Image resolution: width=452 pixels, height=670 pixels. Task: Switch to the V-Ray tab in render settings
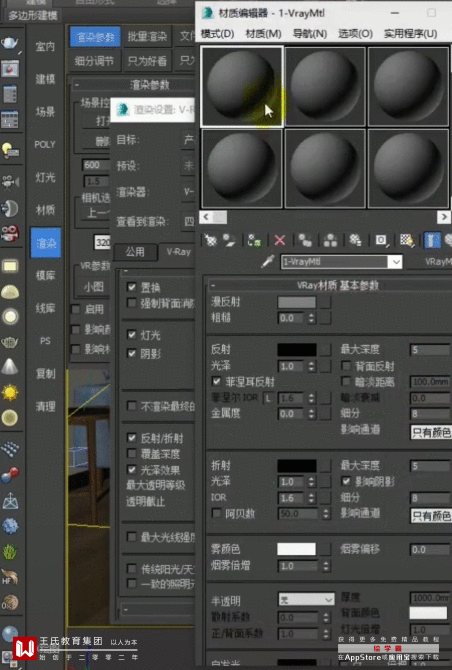click(179, 252)
